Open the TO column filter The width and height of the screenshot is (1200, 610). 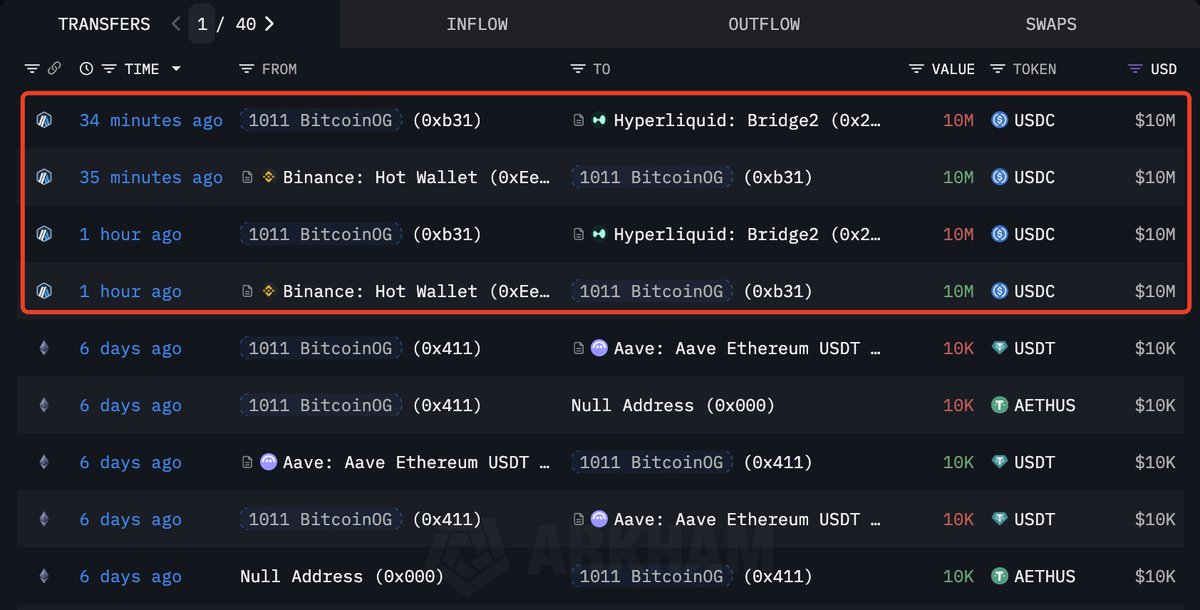pyautogui.click(x=577, y=69)
